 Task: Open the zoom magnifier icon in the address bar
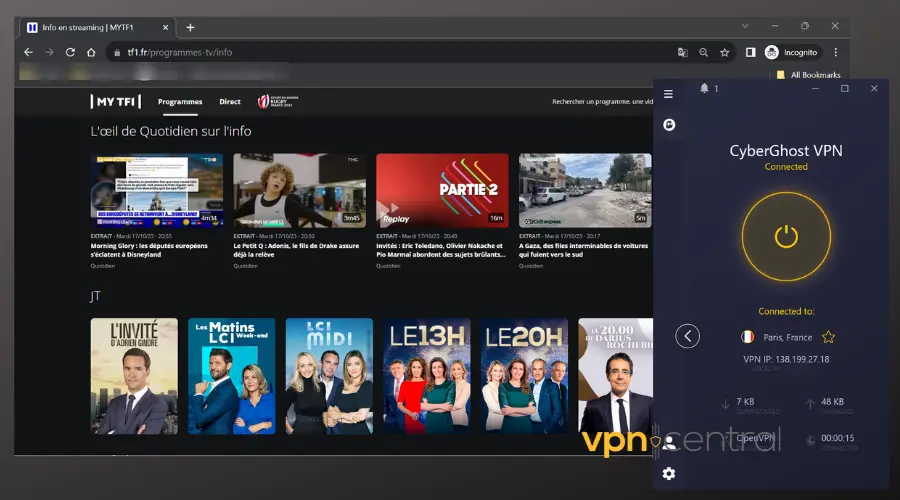pos(704,52)
